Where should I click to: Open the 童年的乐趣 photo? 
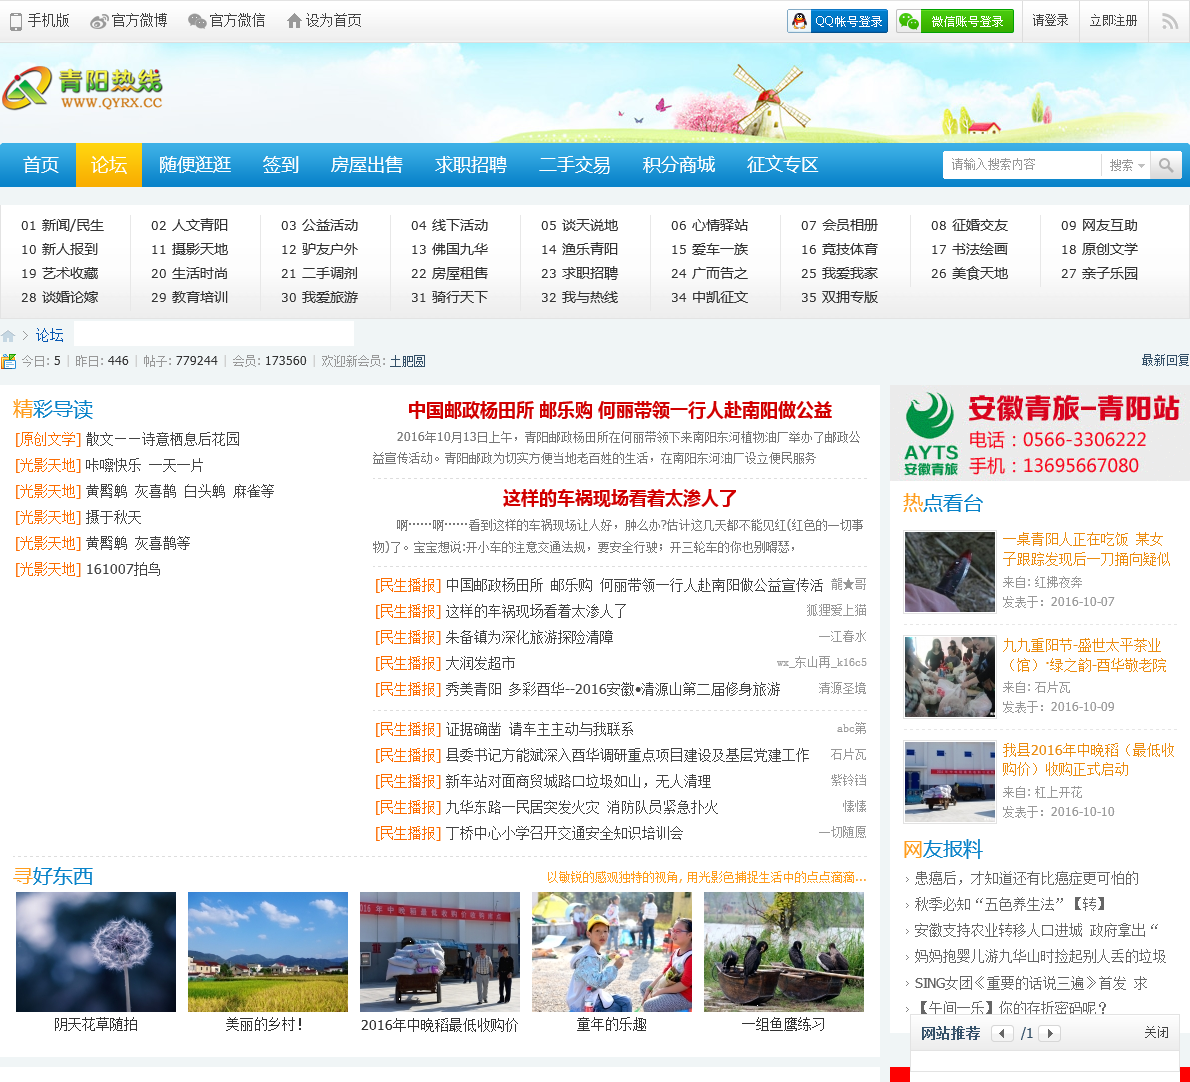[x=612, y=951]
